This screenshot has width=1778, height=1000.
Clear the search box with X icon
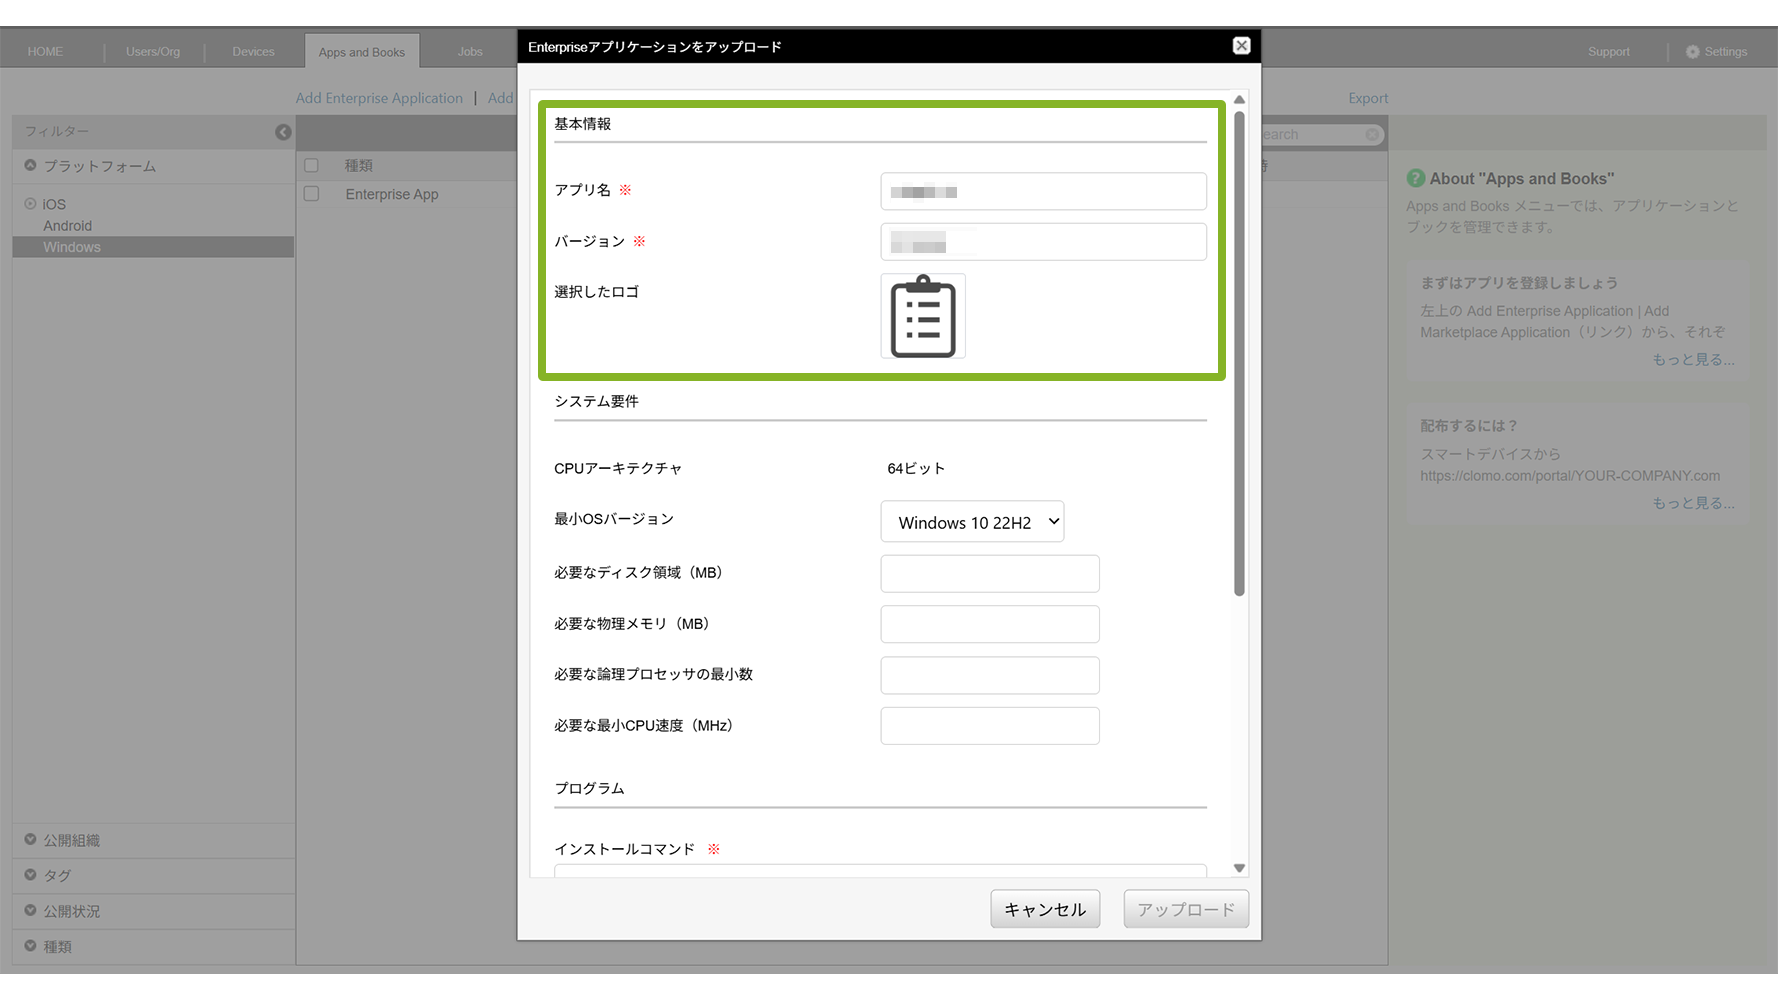(x=1372, y=134)
